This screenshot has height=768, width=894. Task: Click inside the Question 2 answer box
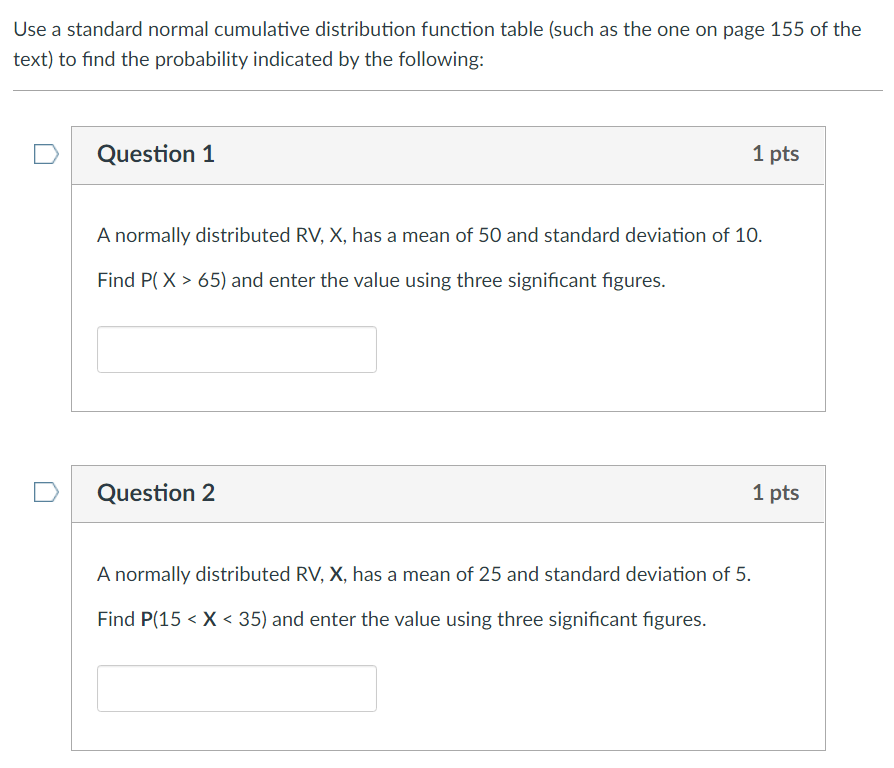click(x=236, y=688)
